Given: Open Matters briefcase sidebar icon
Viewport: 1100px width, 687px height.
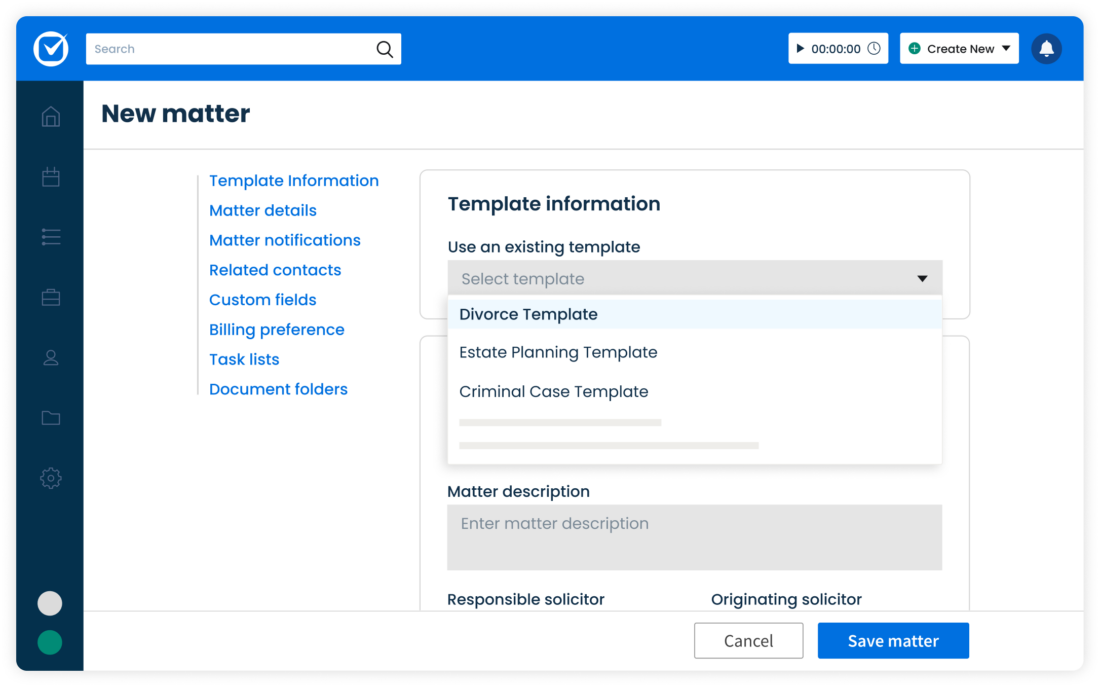Looking at the screenshot, I should pos(51,298).
